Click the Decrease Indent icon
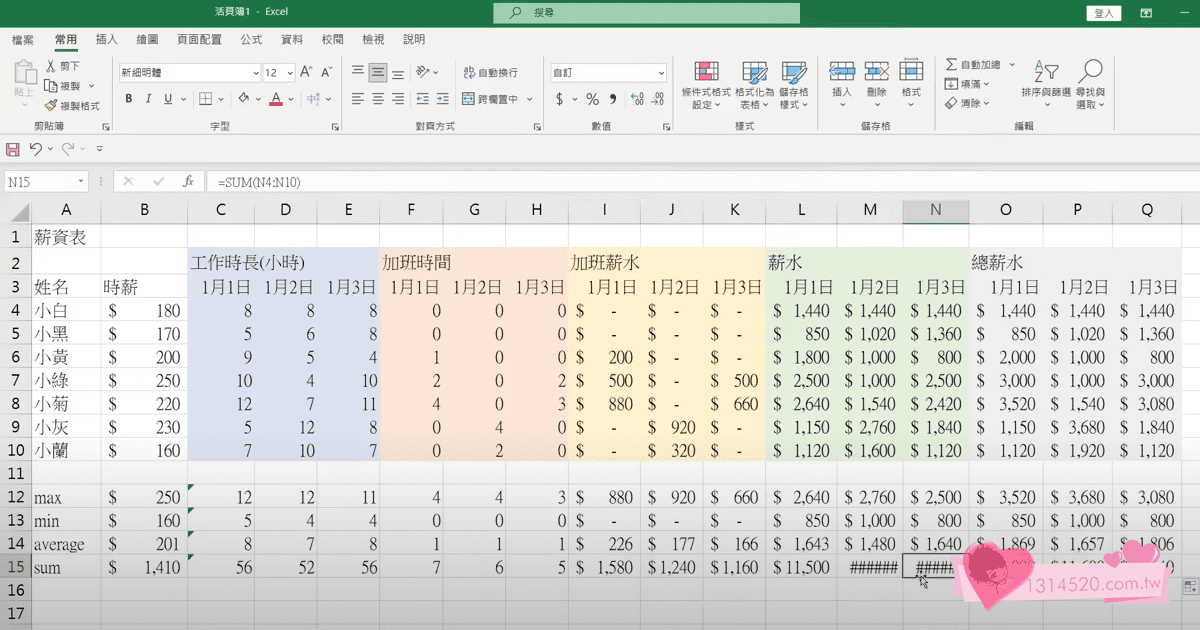The height and width of the screenshot is (630, 1200). tap(423, 99)
